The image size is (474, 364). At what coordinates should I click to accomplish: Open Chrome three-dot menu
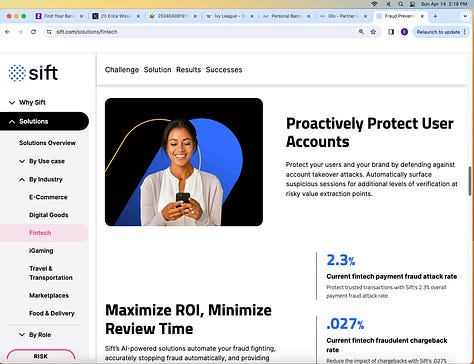click(x=465, y=32)
